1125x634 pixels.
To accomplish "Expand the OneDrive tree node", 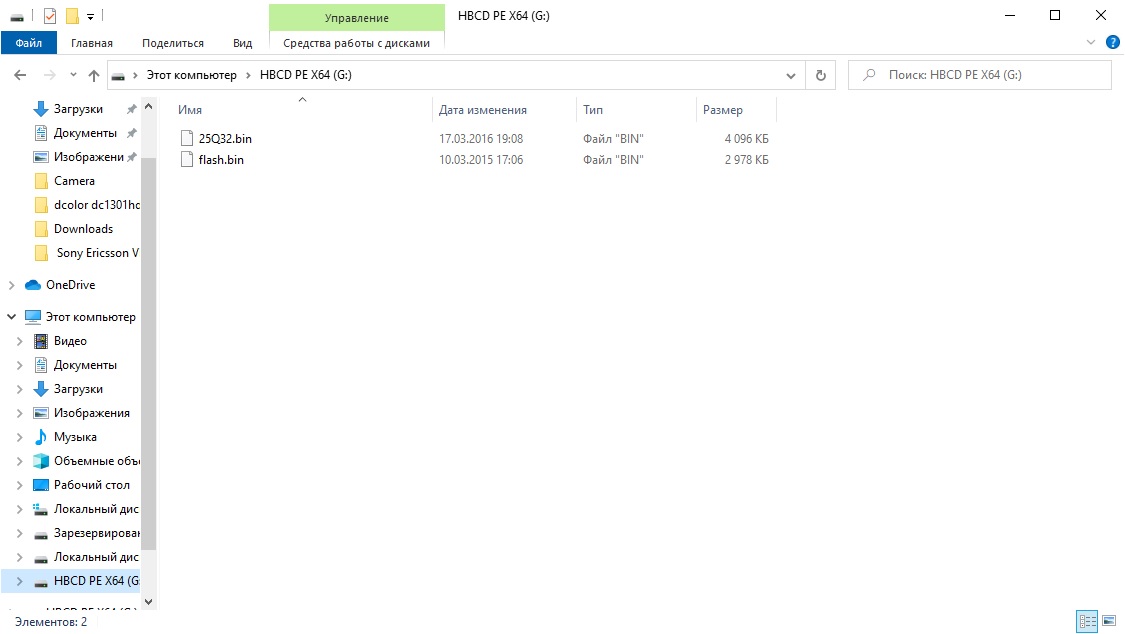I will (12, 285).
